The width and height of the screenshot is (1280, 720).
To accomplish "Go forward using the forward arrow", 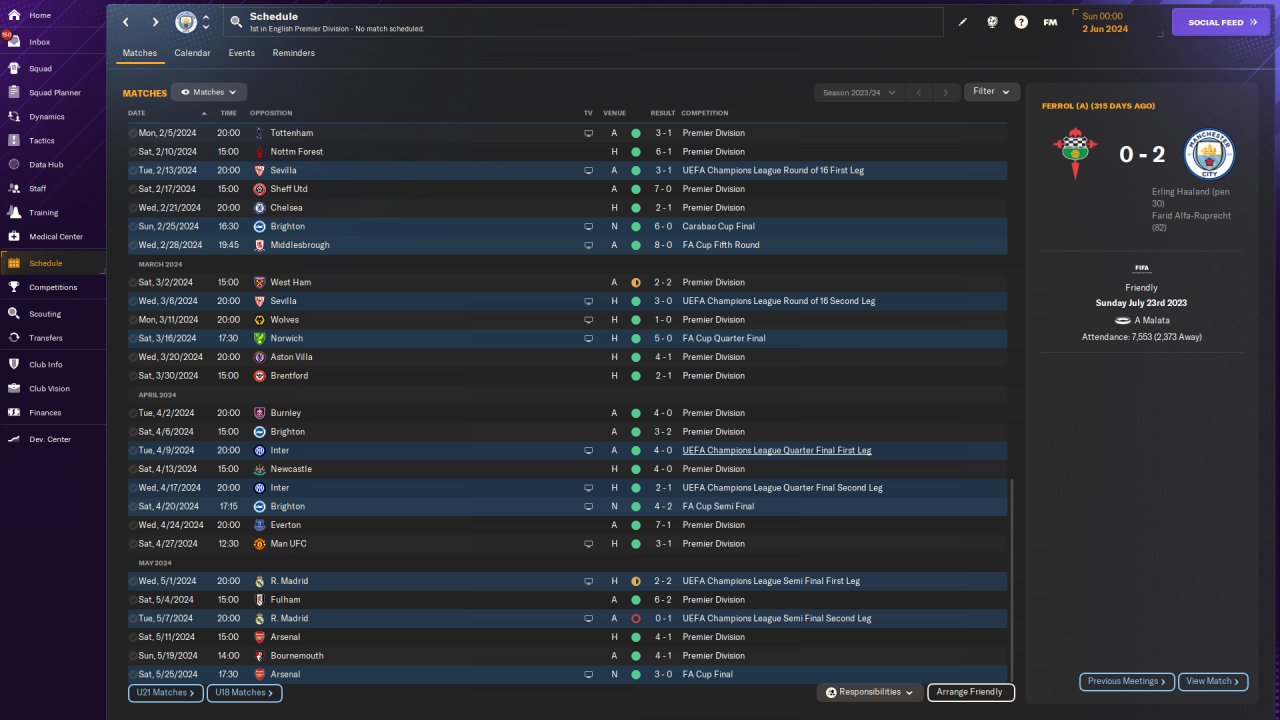I will pos(155,22).
